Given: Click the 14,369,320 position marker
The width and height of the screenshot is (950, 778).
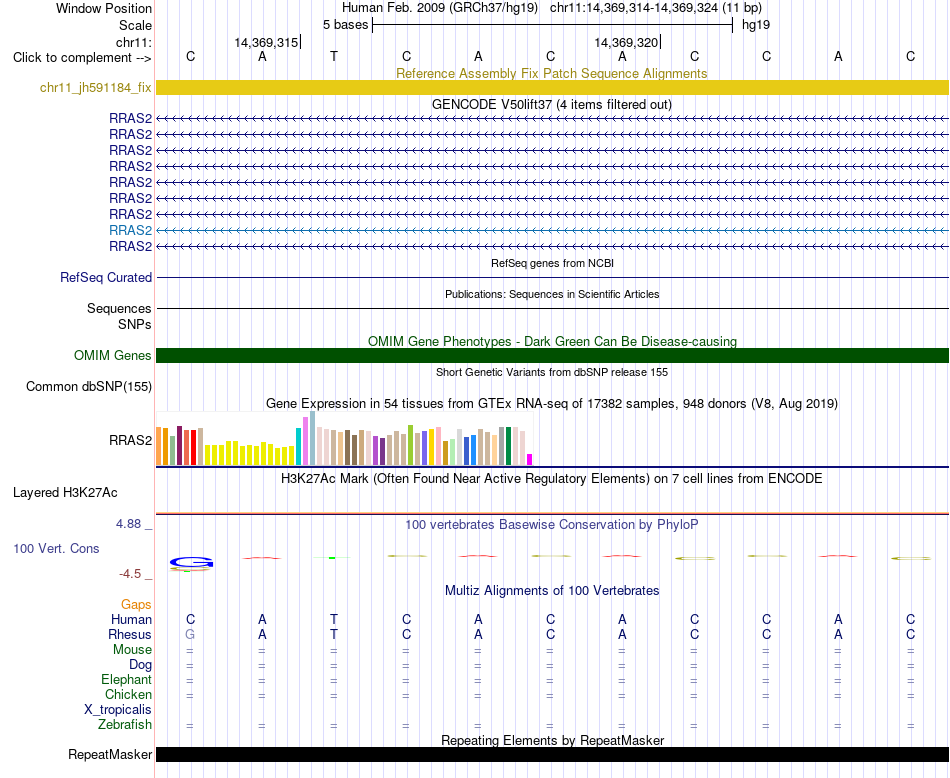Looking at the screenshot, I should point(627,42).
